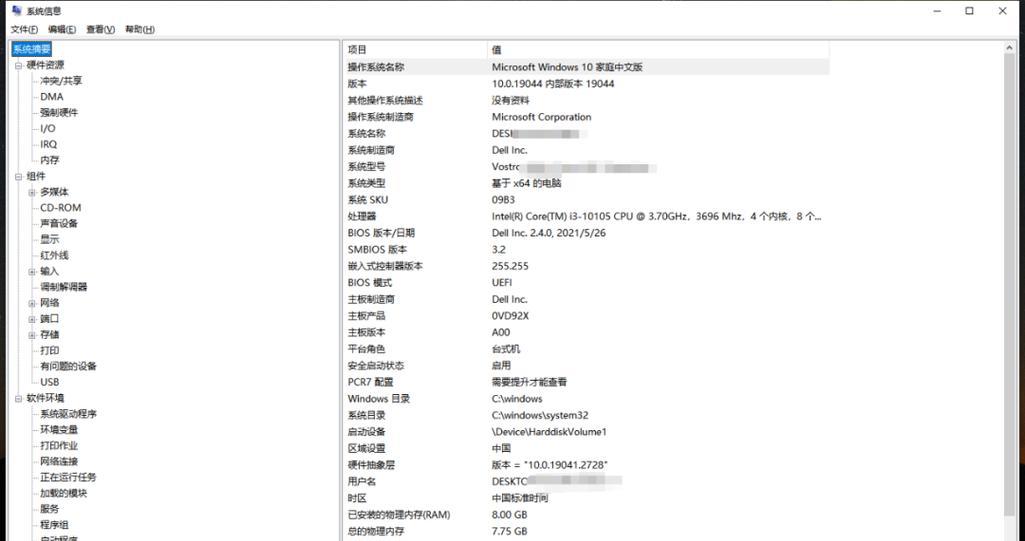Click the installed RAM value 8.00 GB
Screen dimensions: 1025x541
click(509, 515)
